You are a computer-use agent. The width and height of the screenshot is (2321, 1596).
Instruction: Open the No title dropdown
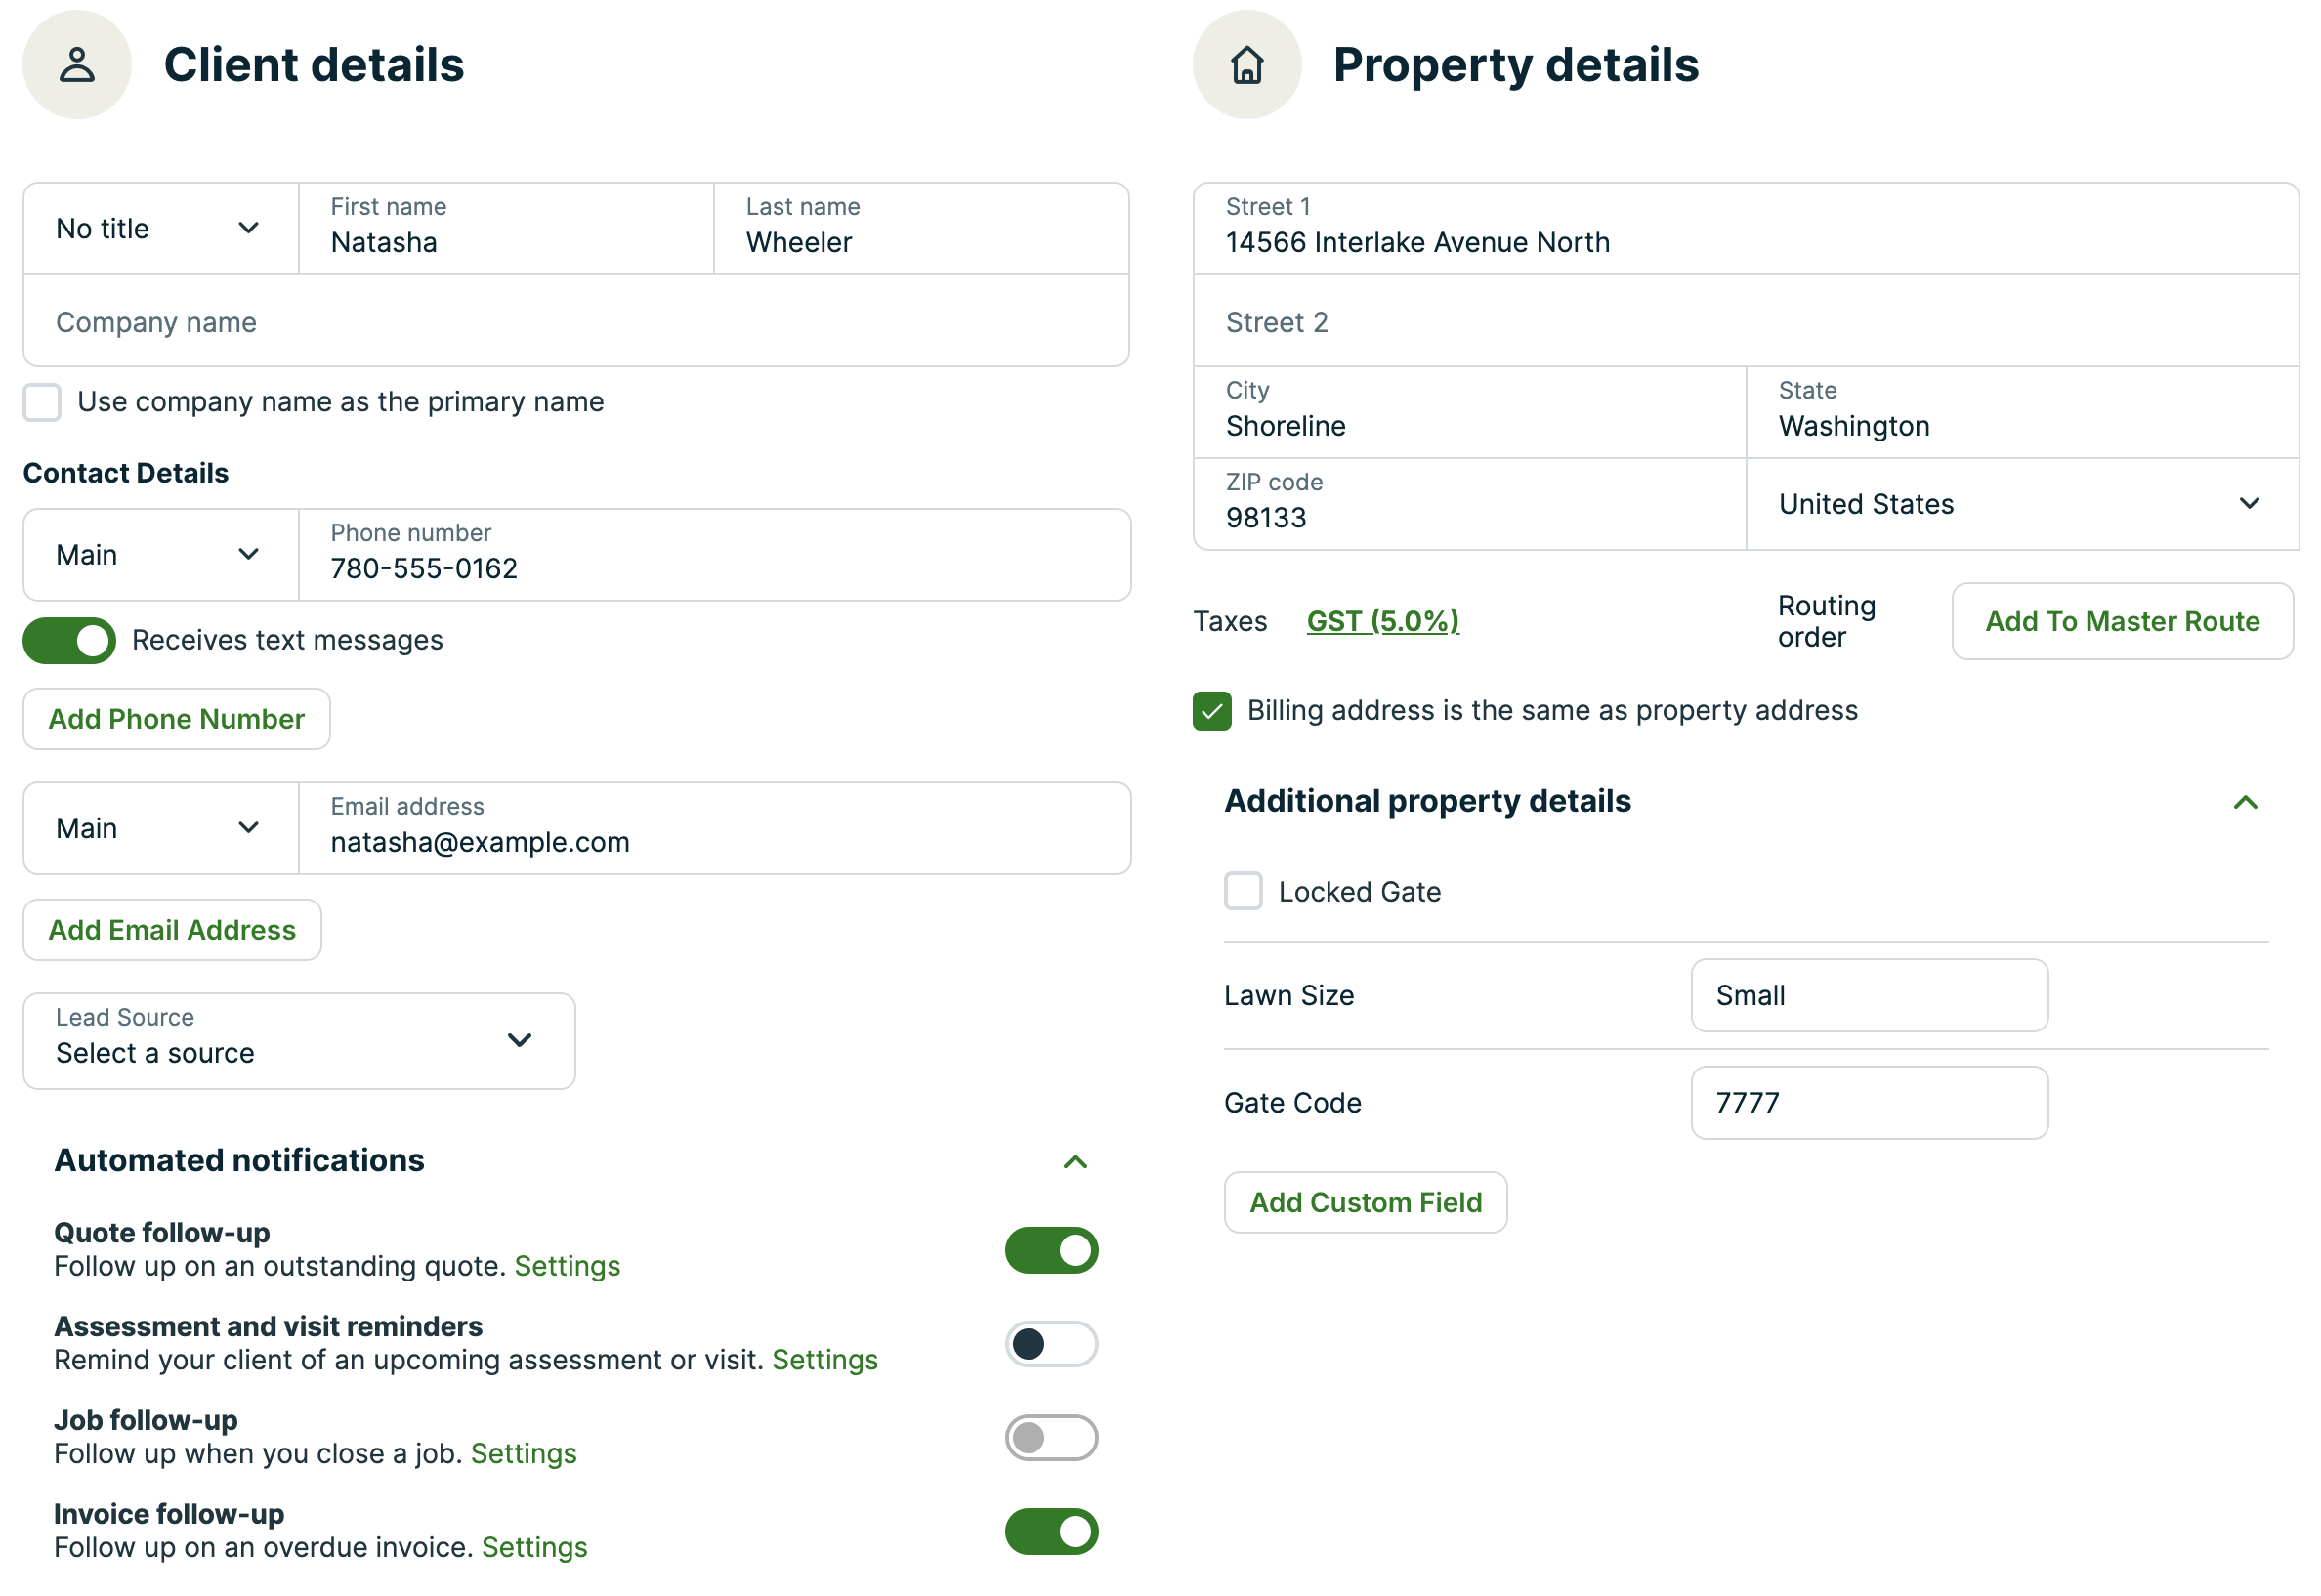(160, 229)
